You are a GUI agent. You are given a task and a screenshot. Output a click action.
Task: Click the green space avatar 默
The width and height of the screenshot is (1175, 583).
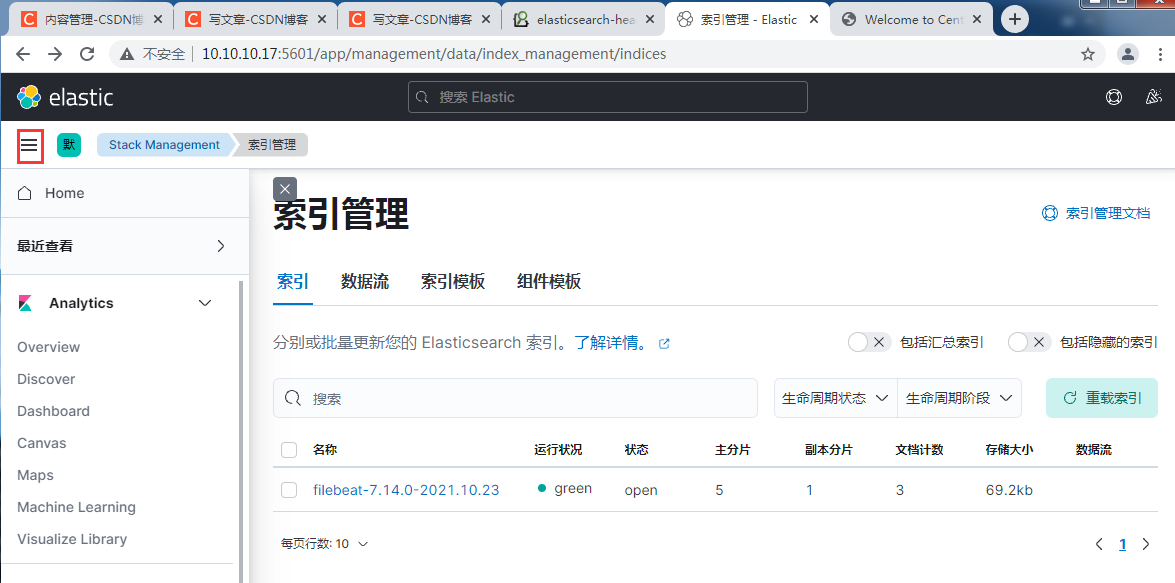(x=69, y=145)
